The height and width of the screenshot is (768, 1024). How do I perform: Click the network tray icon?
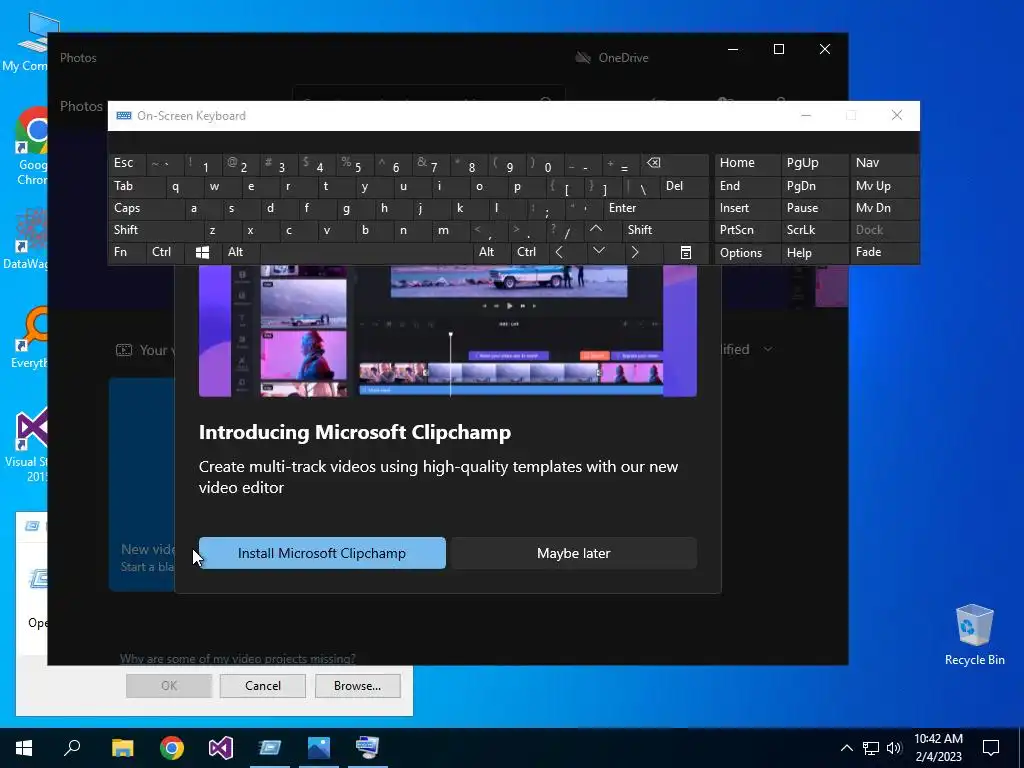871,748
